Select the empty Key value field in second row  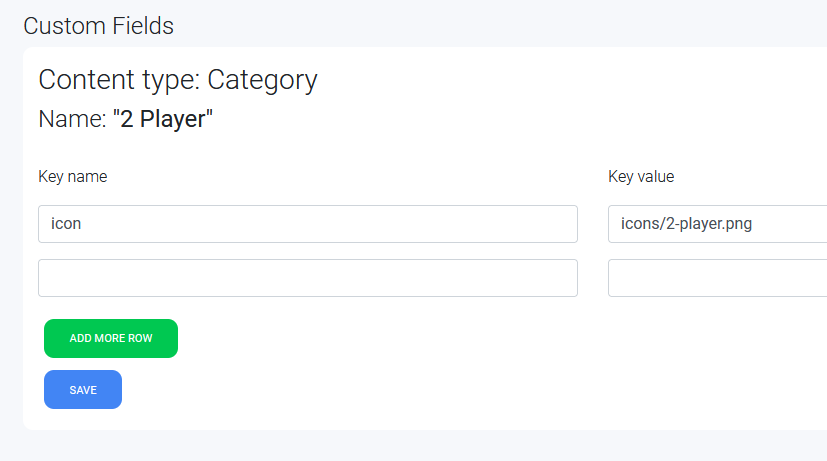[717, 278]
